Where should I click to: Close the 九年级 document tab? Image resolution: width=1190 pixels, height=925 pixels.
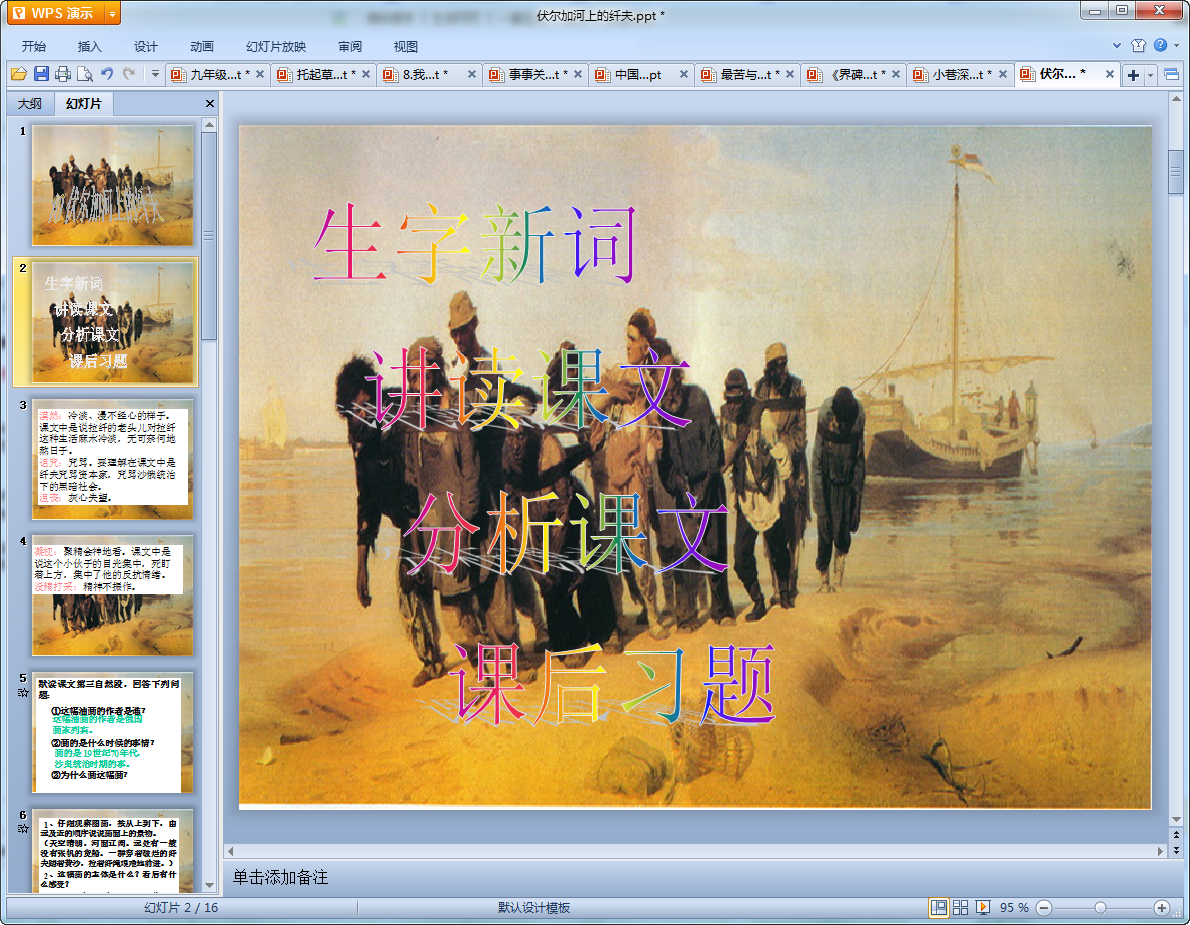[260, 74]
